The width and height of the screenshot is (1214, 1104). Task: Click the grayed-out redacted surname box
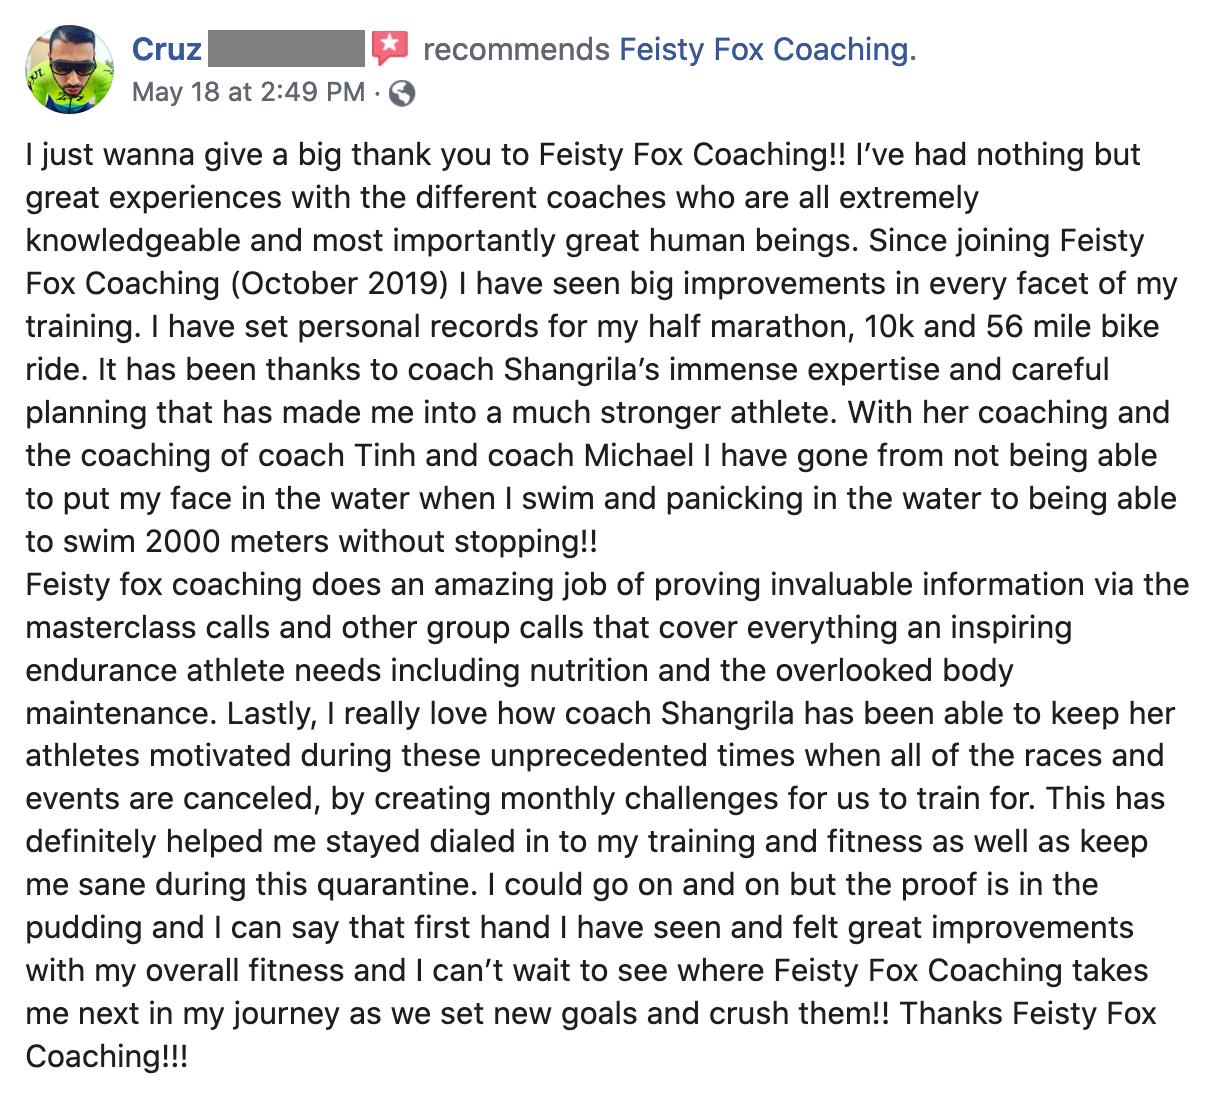point(287,48)
